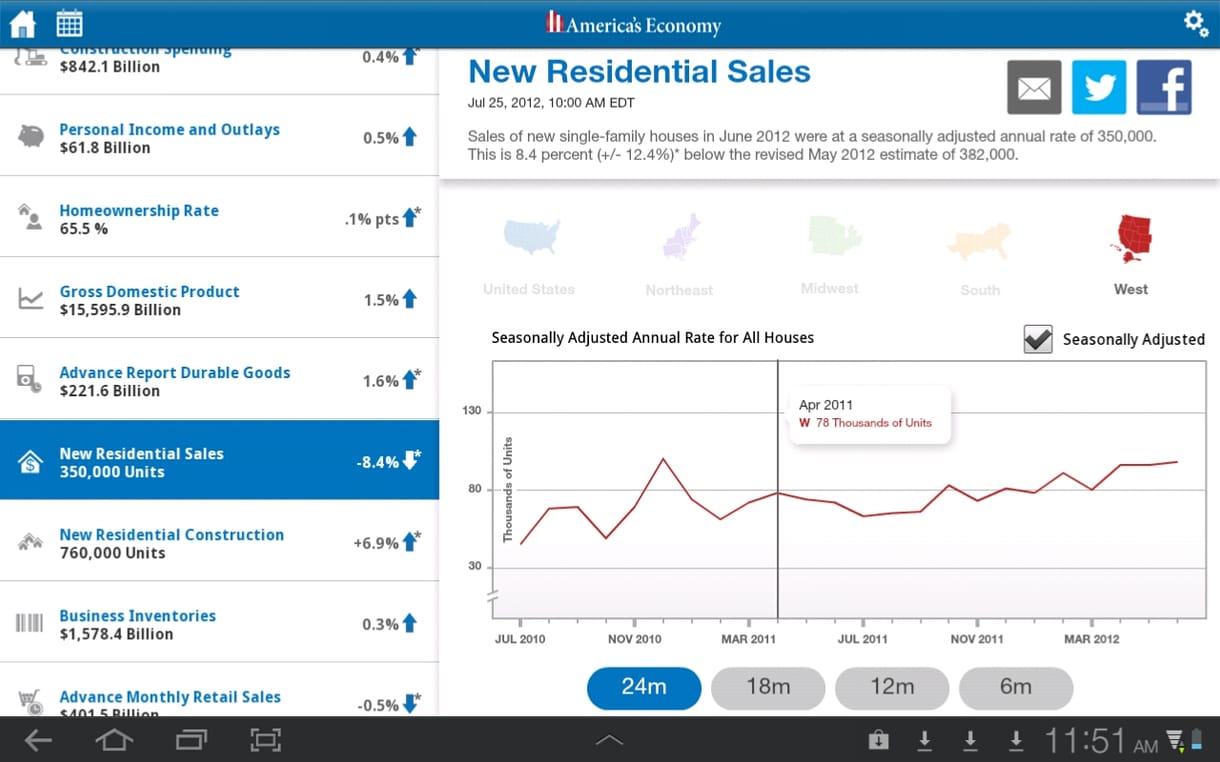The height and width of the screenshot is (762, 1220).
Task: Click the 1.5% GDP up arrow
Action: click(x=410, y=299)
